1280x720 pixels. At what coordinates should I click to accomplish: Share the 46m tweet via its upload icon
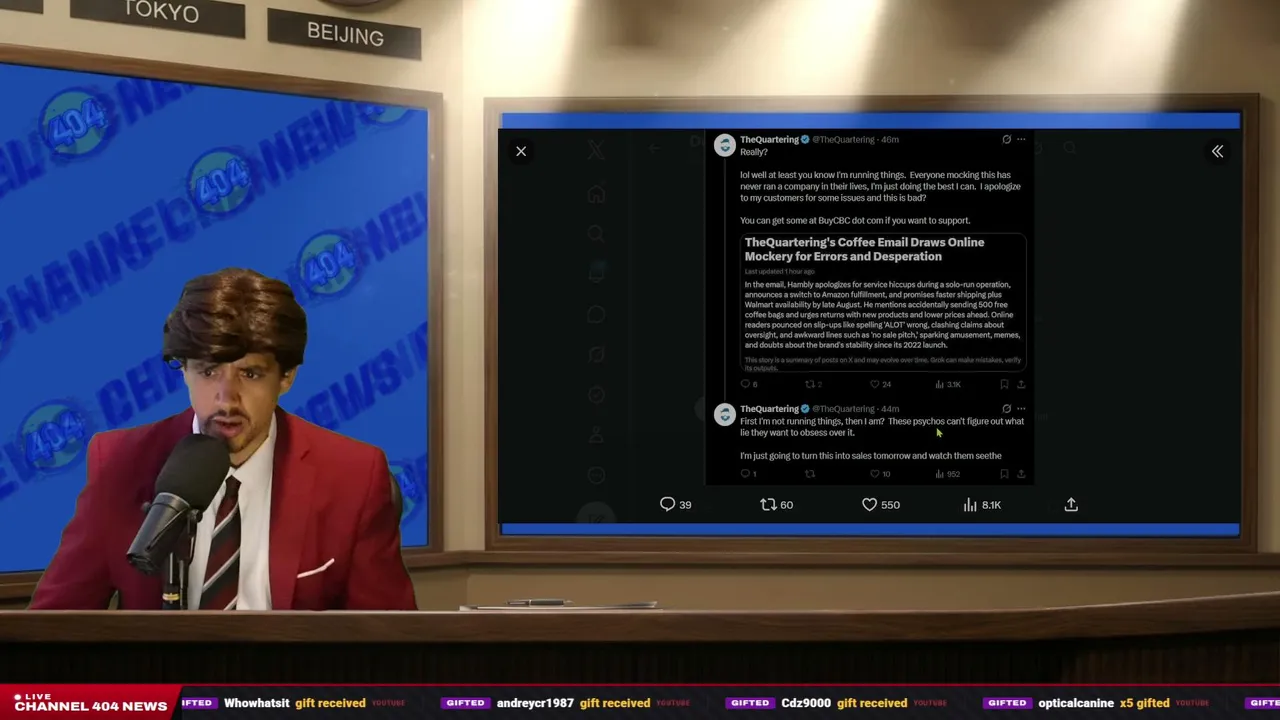point(1021,384)
